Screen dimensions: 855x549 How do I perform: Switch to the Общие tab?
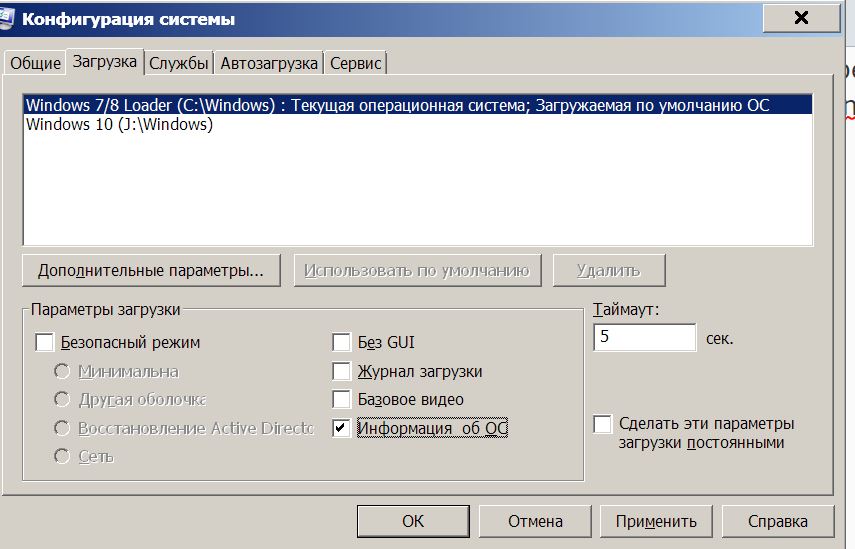35,63
